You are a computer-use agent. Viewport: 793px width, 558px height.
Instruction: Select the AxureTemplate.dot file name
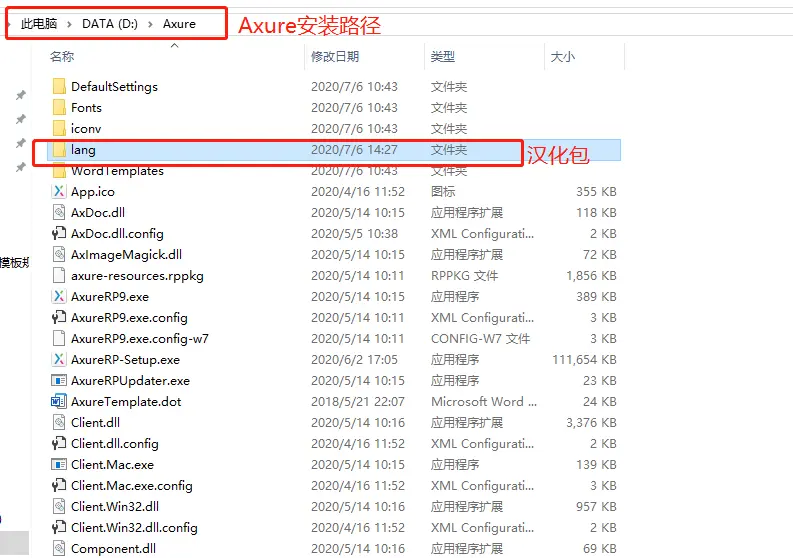[126, 402]
